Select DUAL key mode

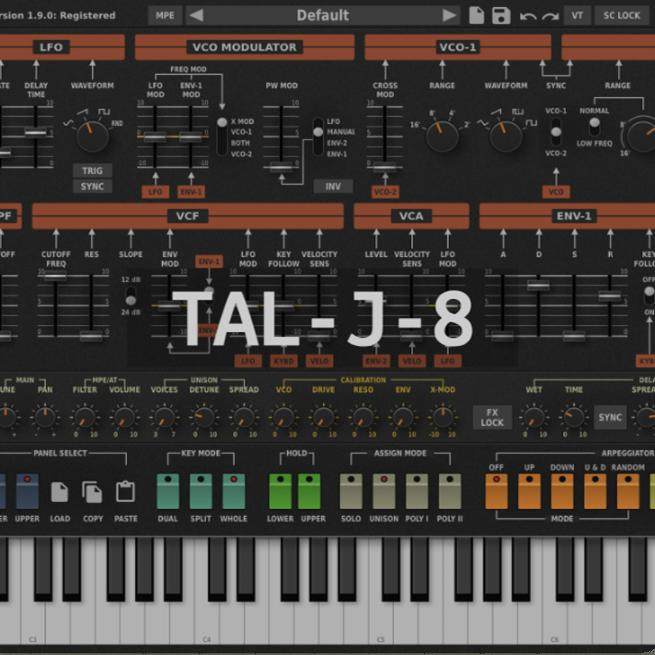[x=168, y=491]
